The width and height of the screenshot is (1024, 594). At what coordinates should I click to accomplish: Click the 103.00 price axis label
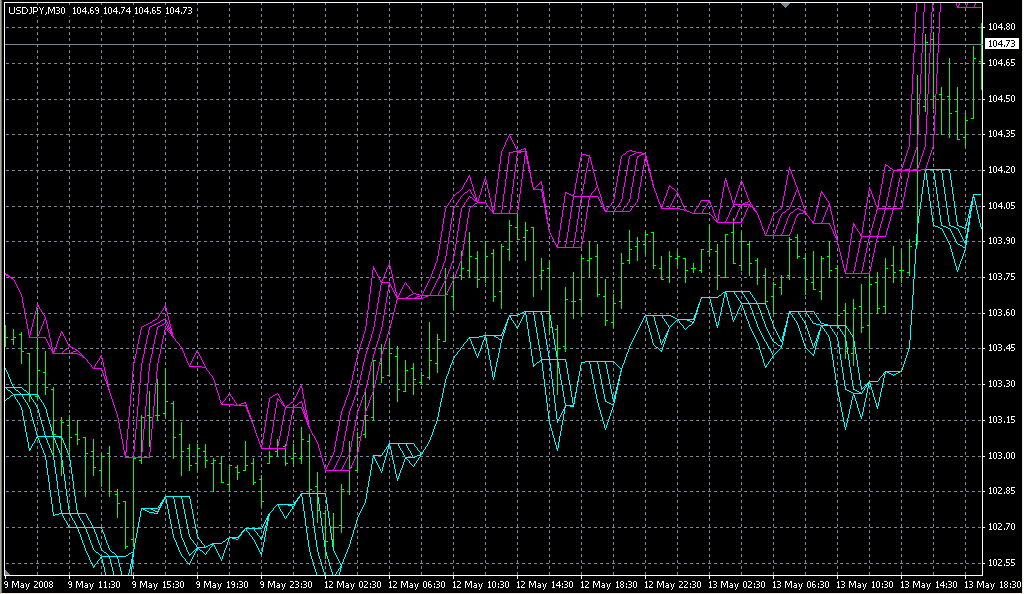pos(1002,456)
